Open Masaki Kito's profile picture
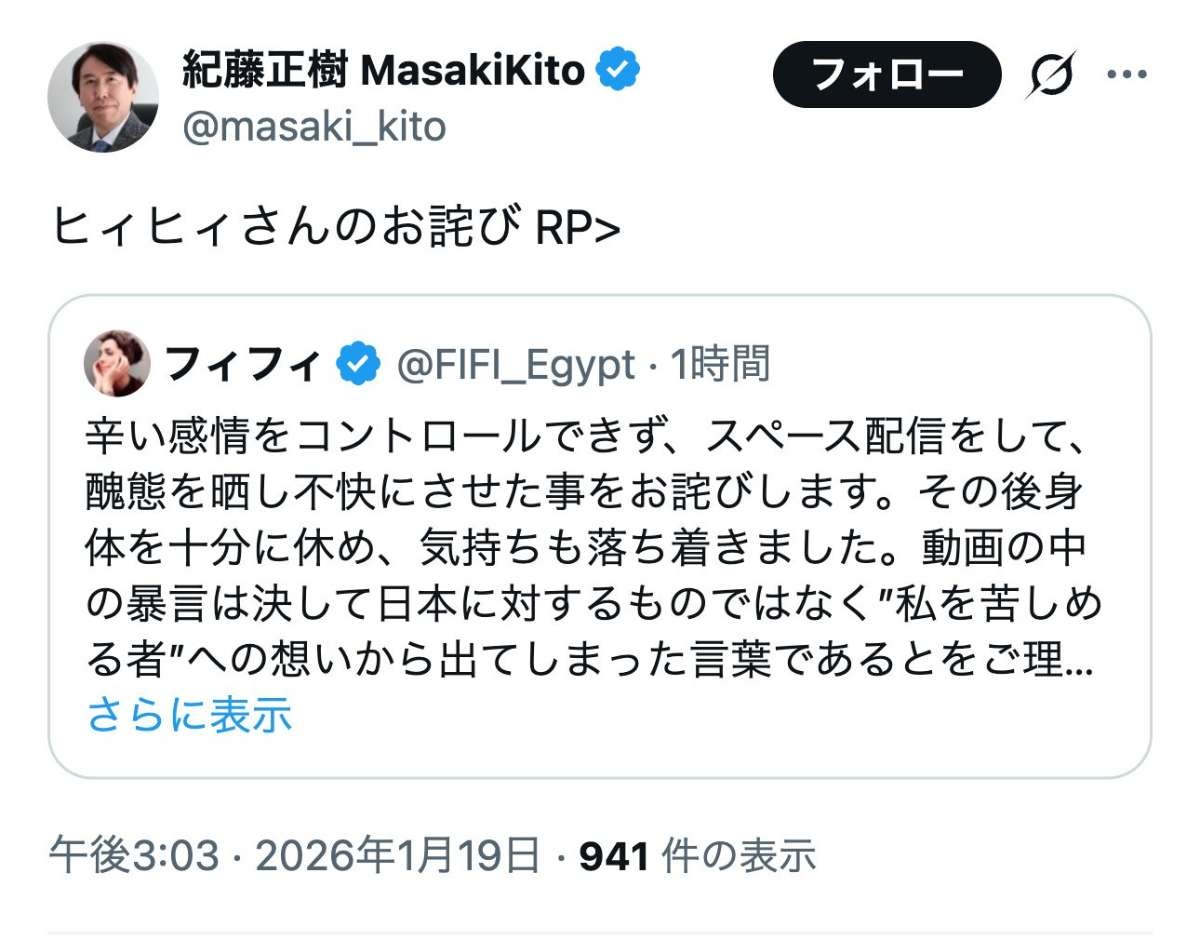 point(103,97)
